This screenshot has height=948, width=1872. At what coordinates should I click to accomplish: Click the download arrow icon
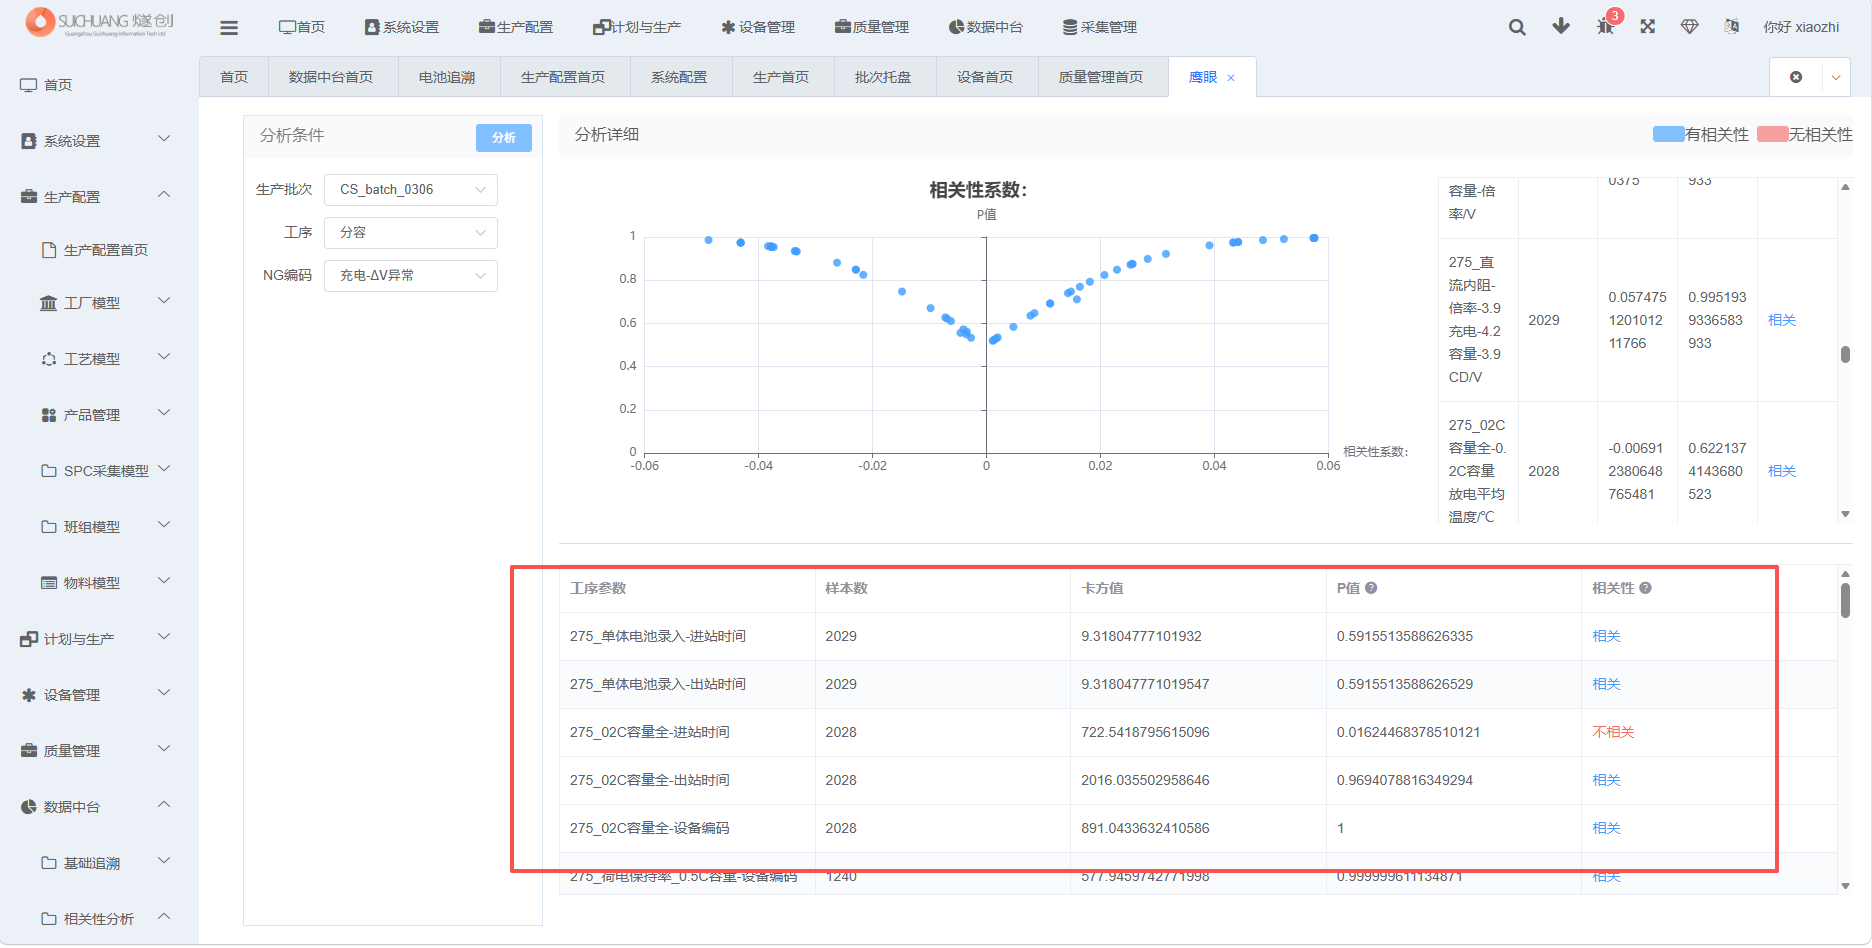pyautogui.click(x=1561, y=26)
